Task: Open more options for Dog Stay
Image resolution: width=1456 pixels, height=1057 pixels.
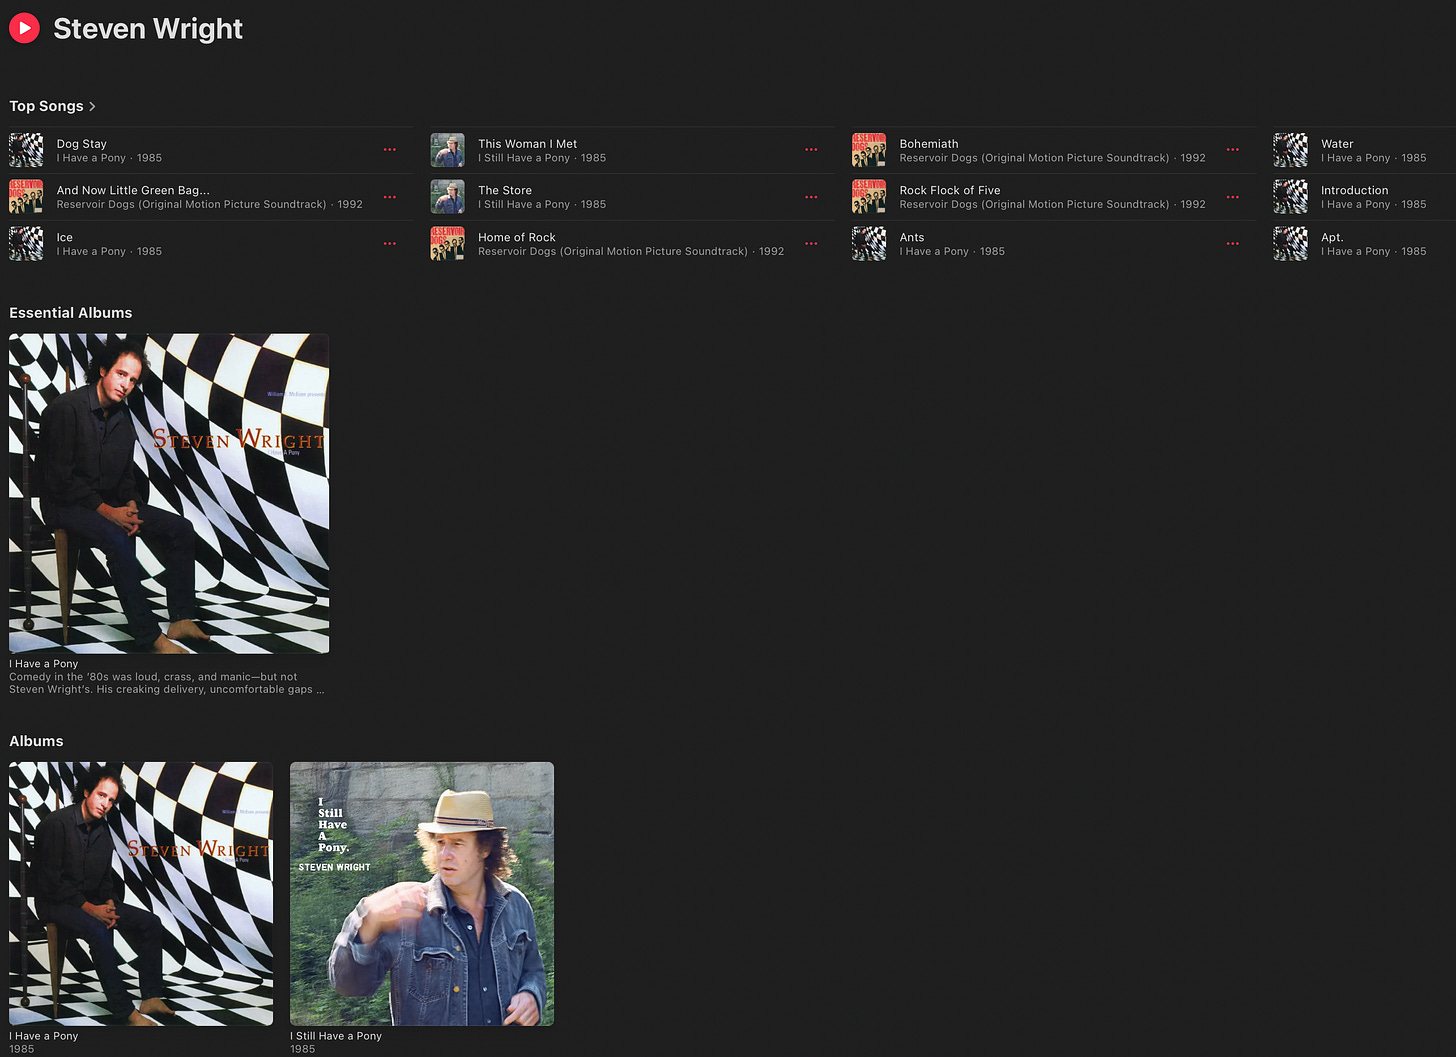Action: click(x=390, y=150)
